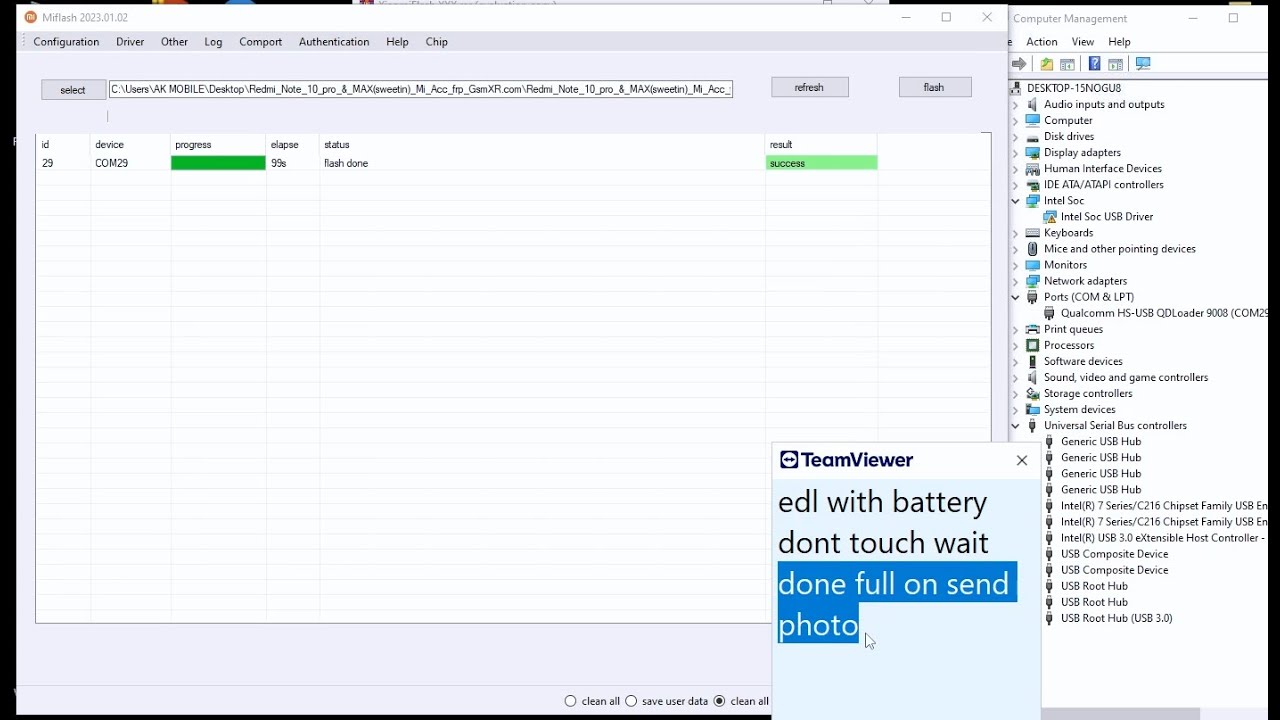1280x720 pixels.
Task: Click the TeamViewer logo in chat popup
Action: [x=847, y=460]
